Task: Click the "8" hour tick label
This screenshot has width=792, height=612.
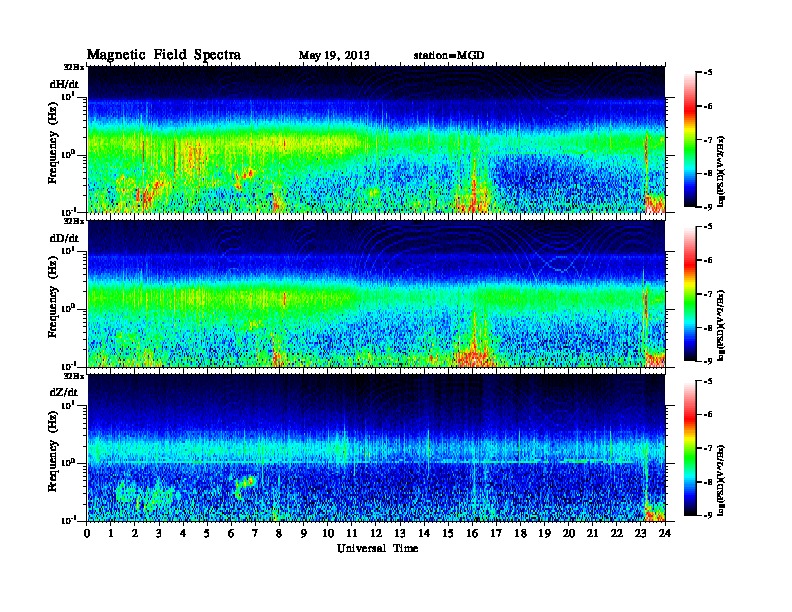Action: (x=279, y=533)
